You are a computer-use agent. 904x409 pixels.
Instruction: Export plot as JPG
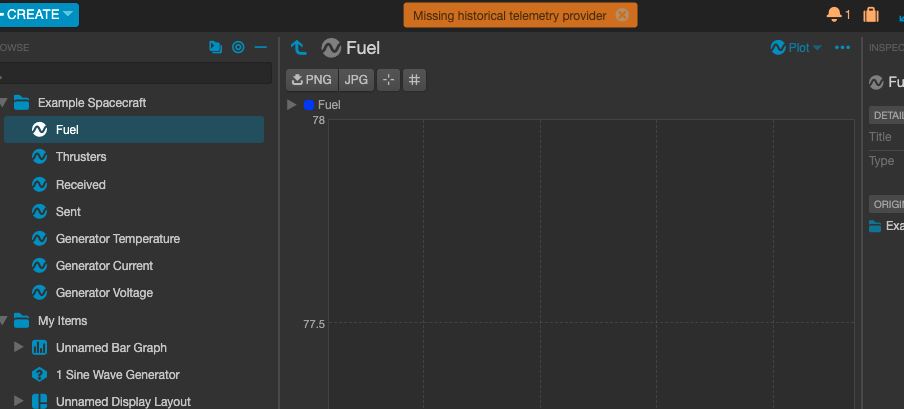click(x=356, y=80)
